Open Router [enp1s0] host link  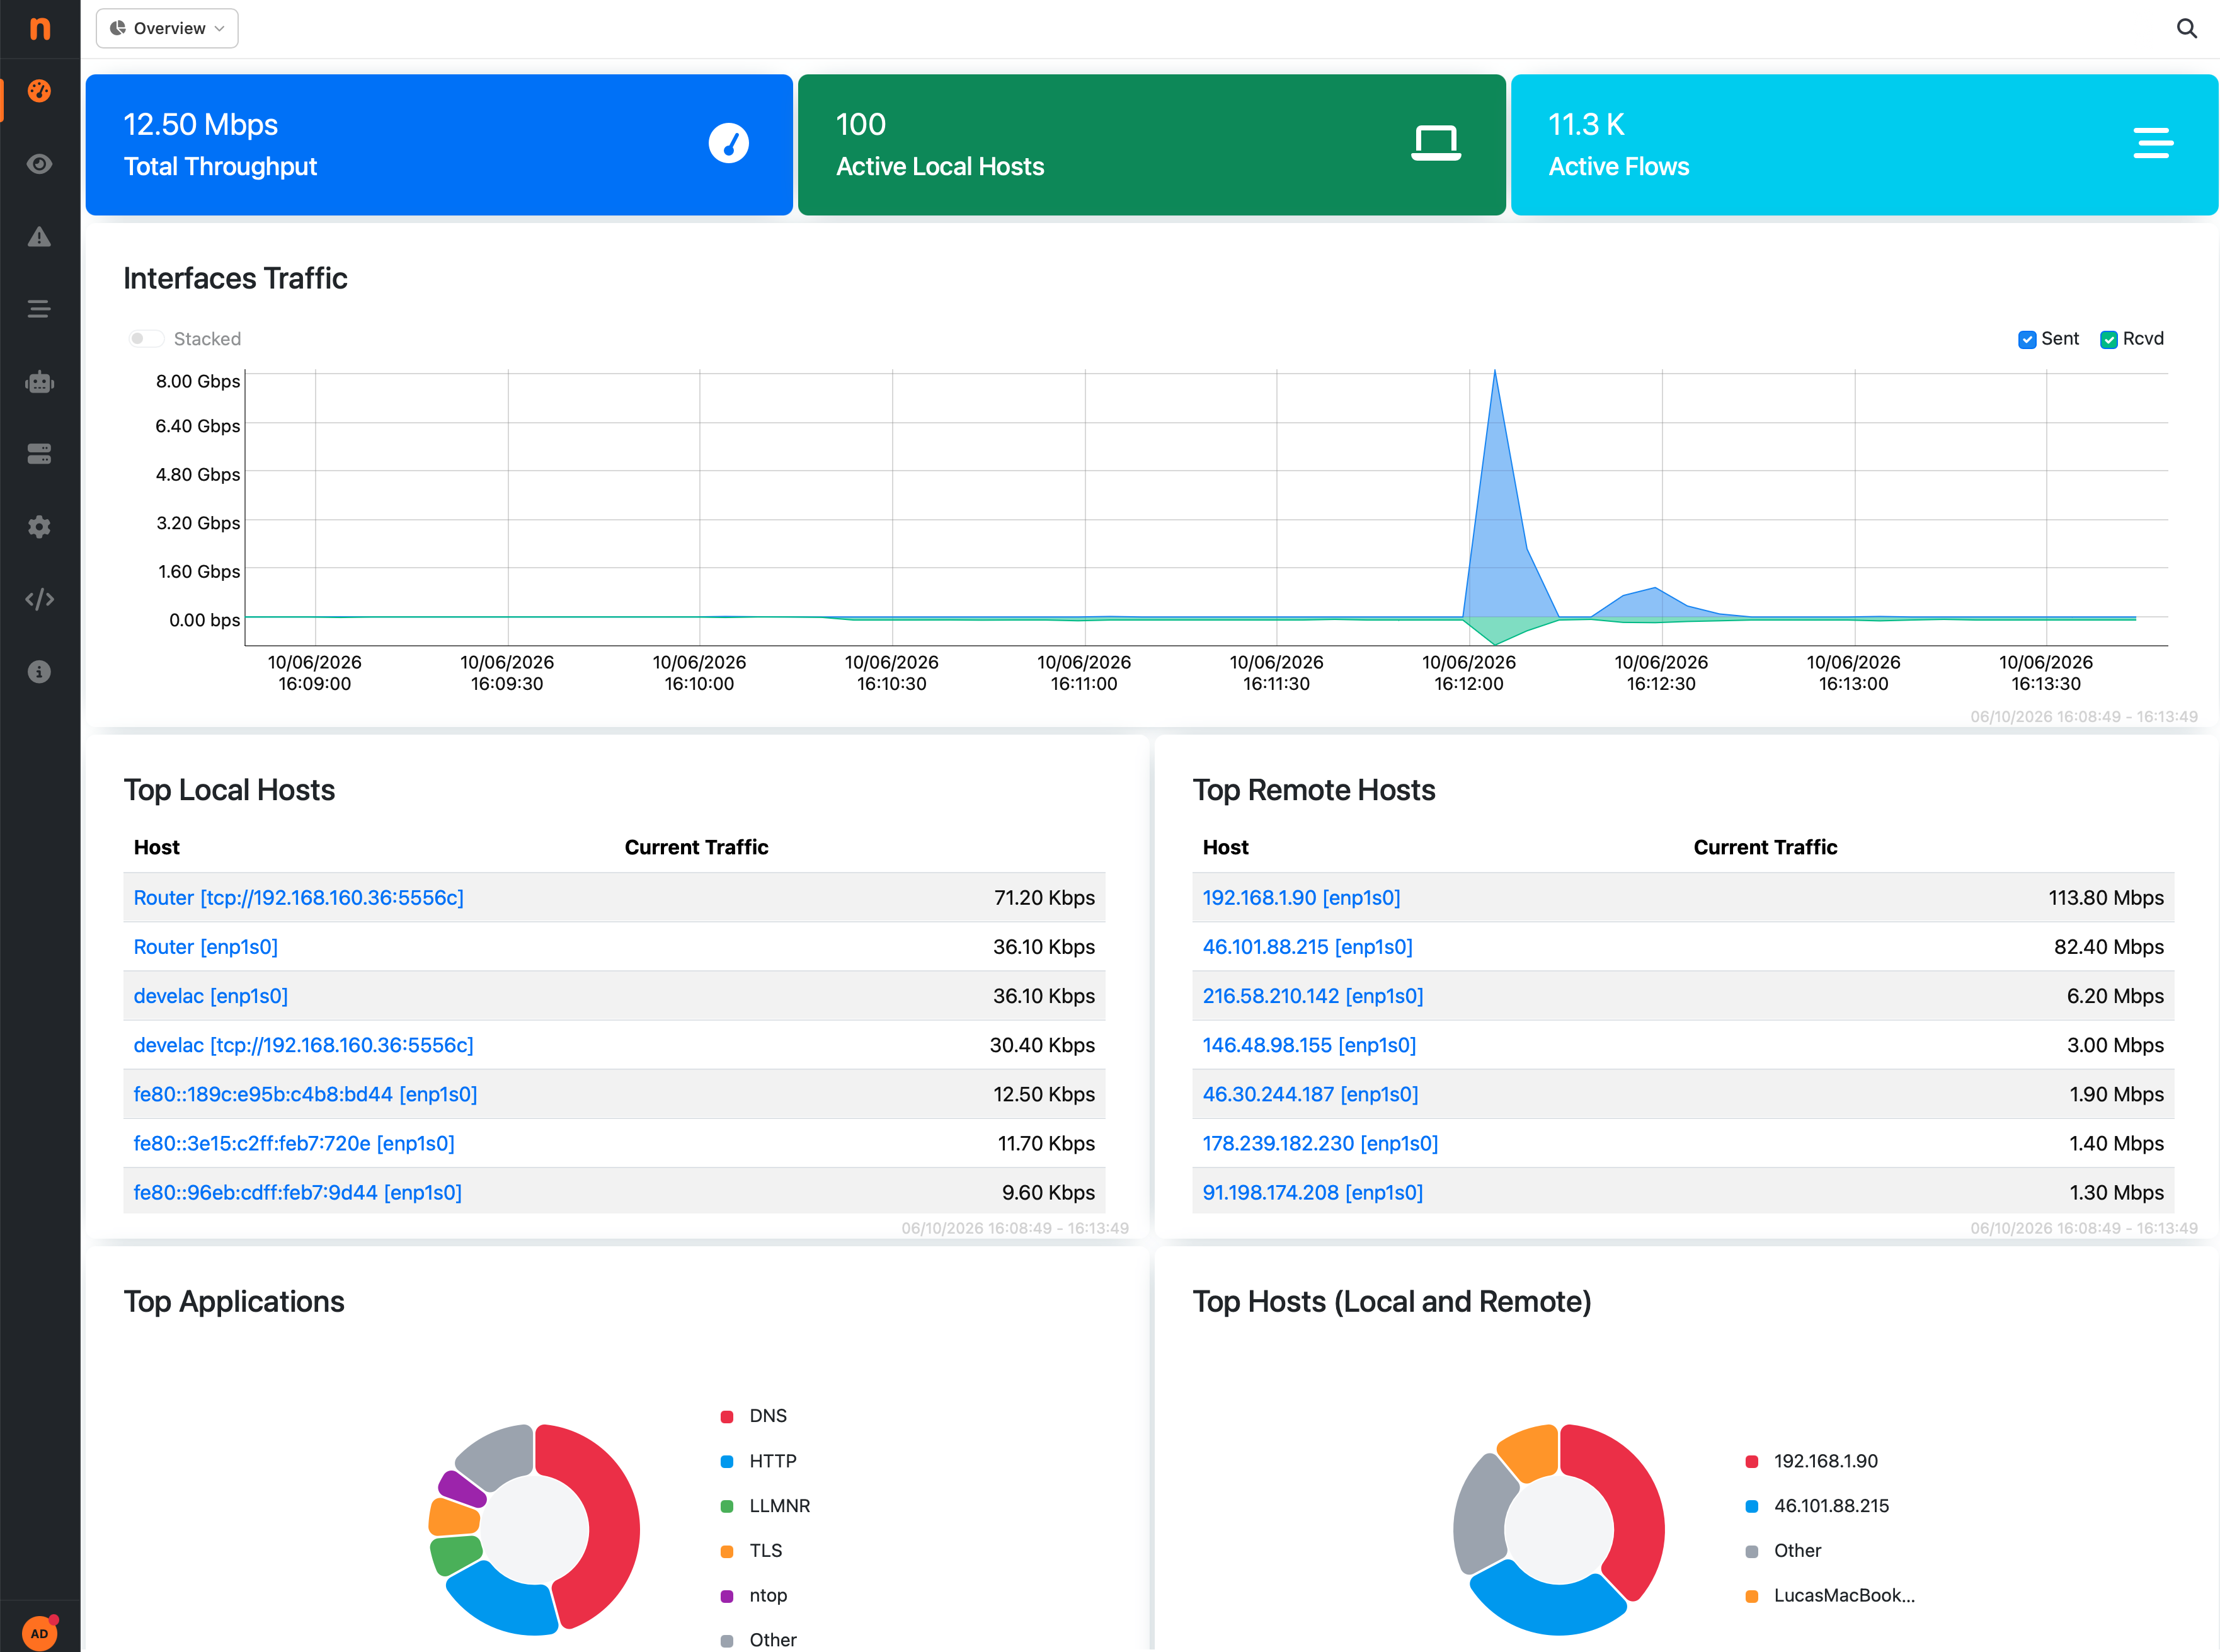(x=205, y=947)
